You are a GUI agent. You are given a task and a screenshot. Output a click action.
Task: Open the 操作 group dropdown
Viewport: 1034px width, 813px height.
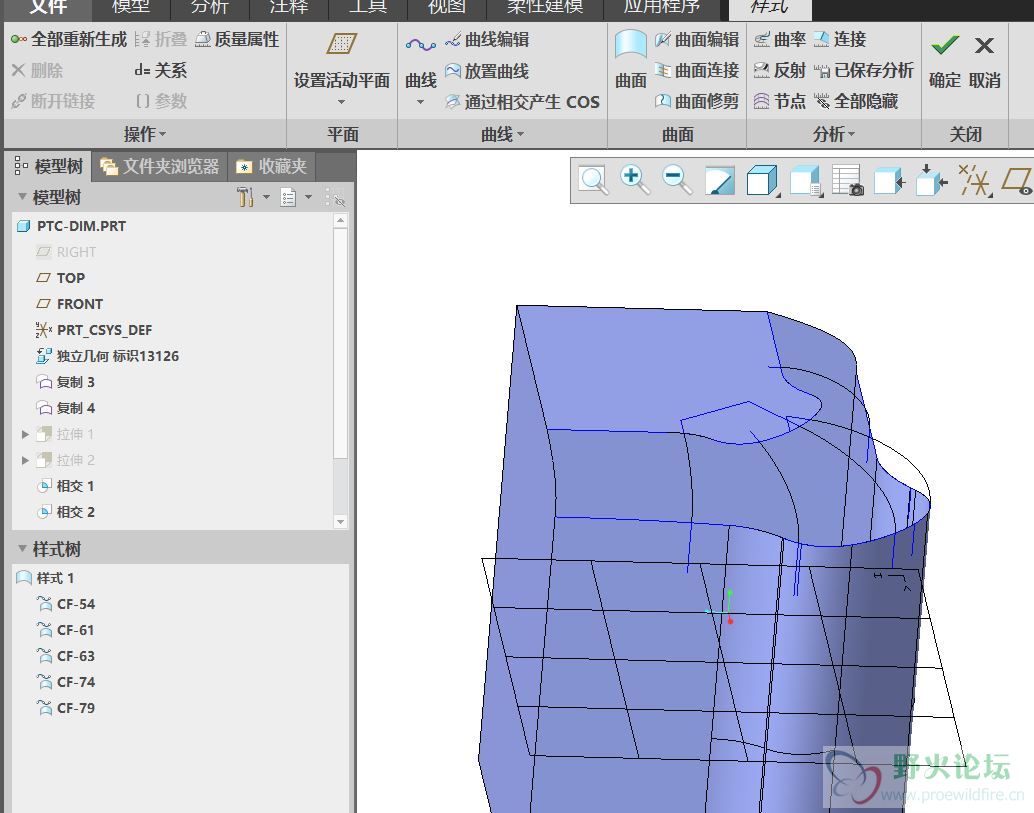(x=145, y=134)
